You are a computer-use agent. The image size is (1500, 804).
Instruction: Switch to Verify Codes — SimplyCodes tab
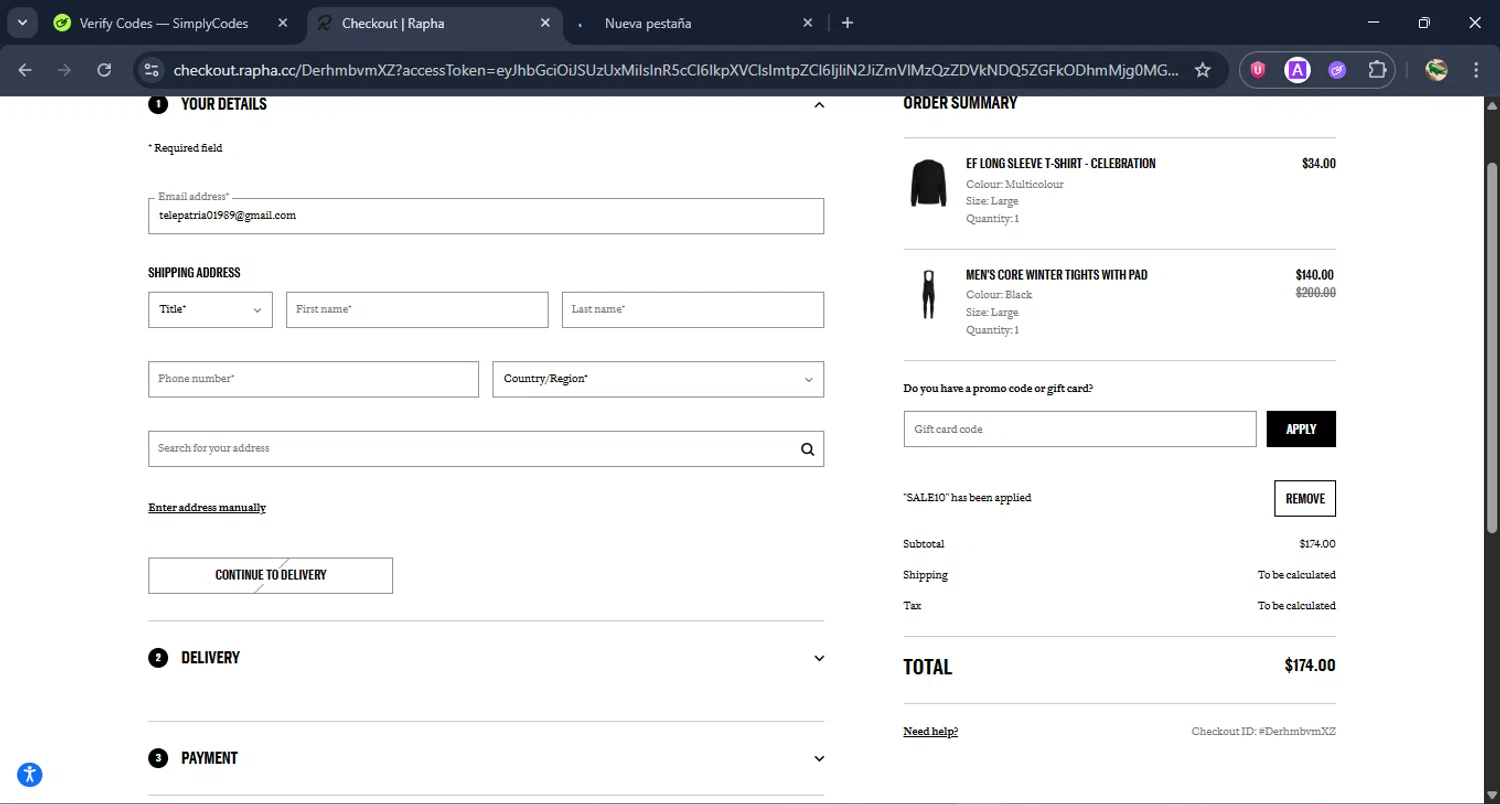point(164,23)
